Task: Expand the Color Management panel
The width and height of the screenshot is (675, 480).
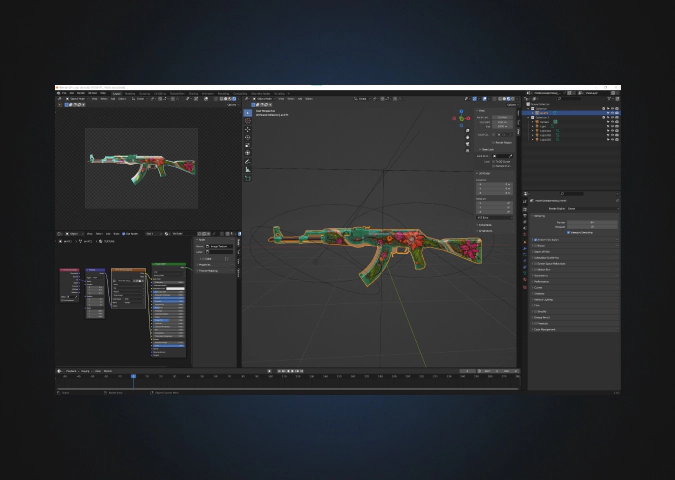Action: 546,329
